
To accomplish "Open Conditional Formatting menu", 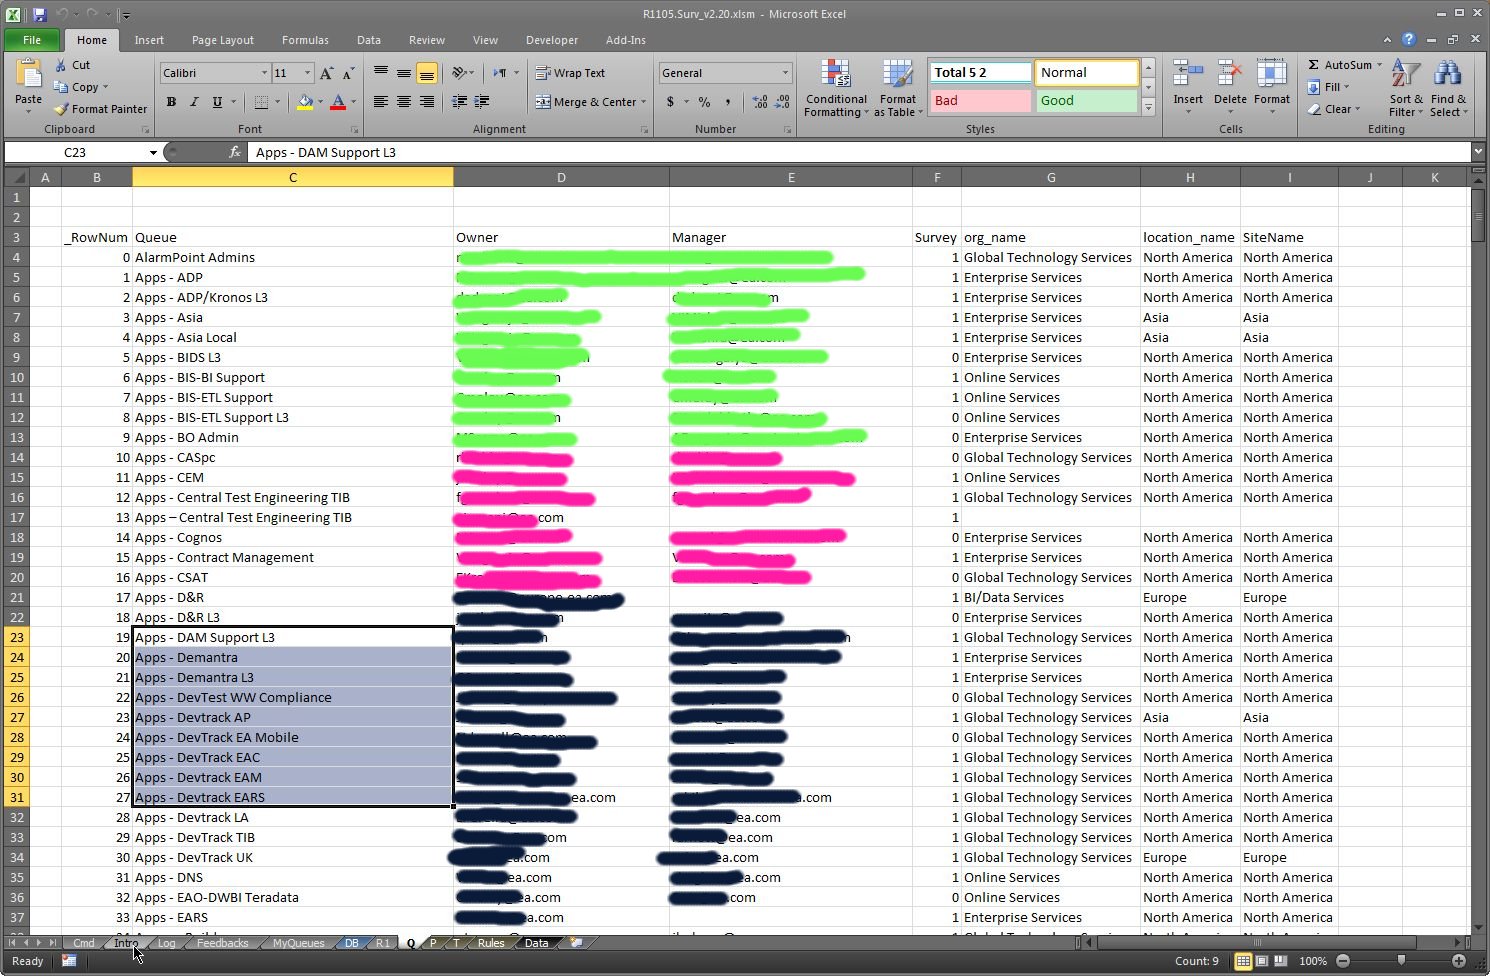I will 836,88.
